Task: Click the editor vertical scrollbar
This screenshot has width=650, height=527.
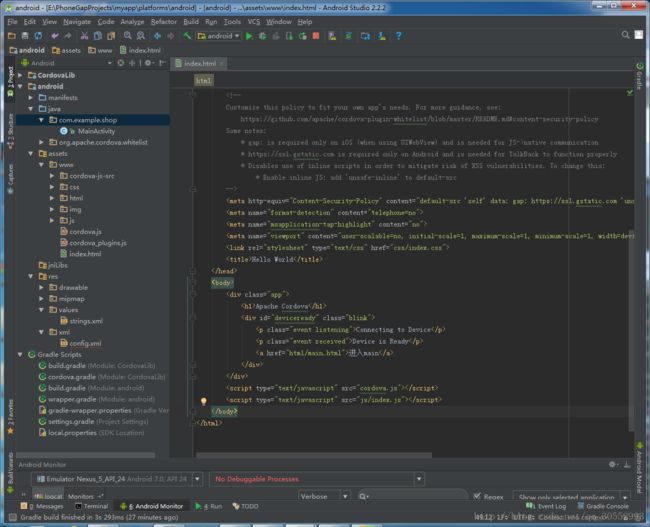Action: coord(631,330)
